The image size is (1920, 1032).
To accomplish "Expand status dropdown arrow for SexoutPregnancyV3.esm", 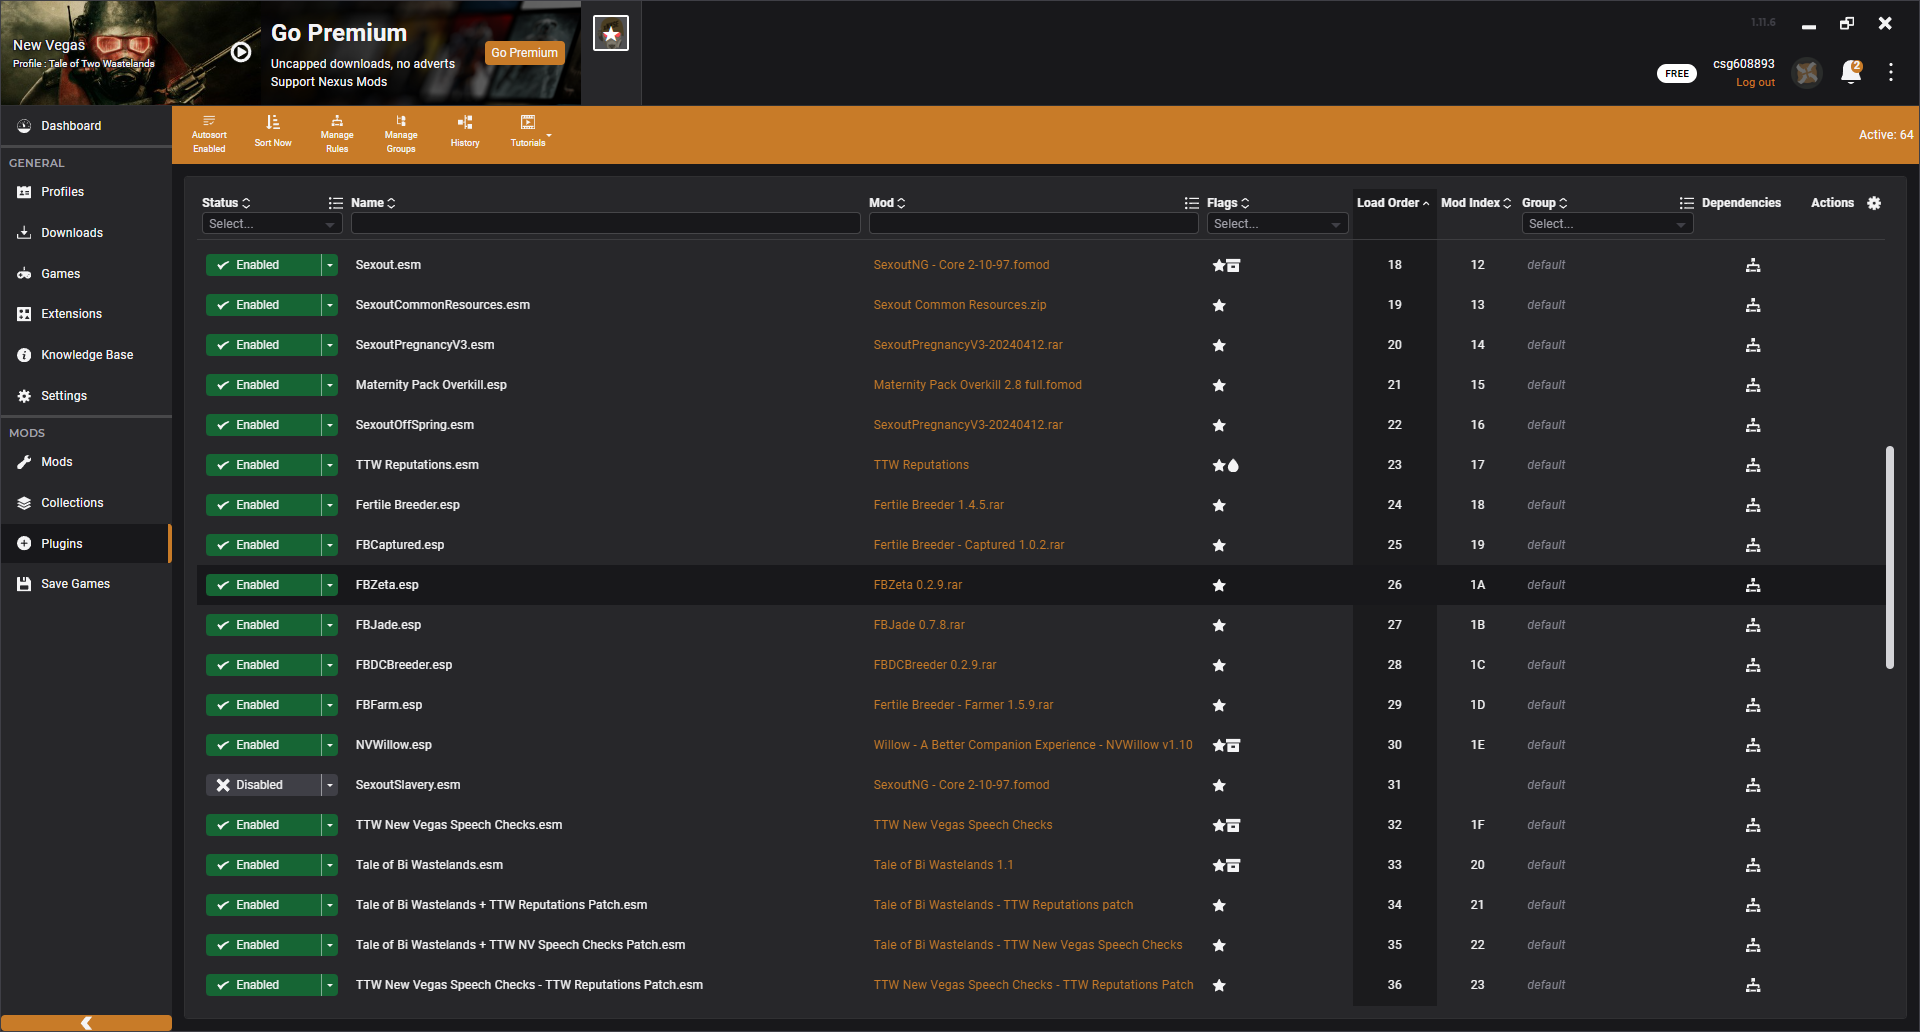I will pyautogui.click(x=329, y=345).
